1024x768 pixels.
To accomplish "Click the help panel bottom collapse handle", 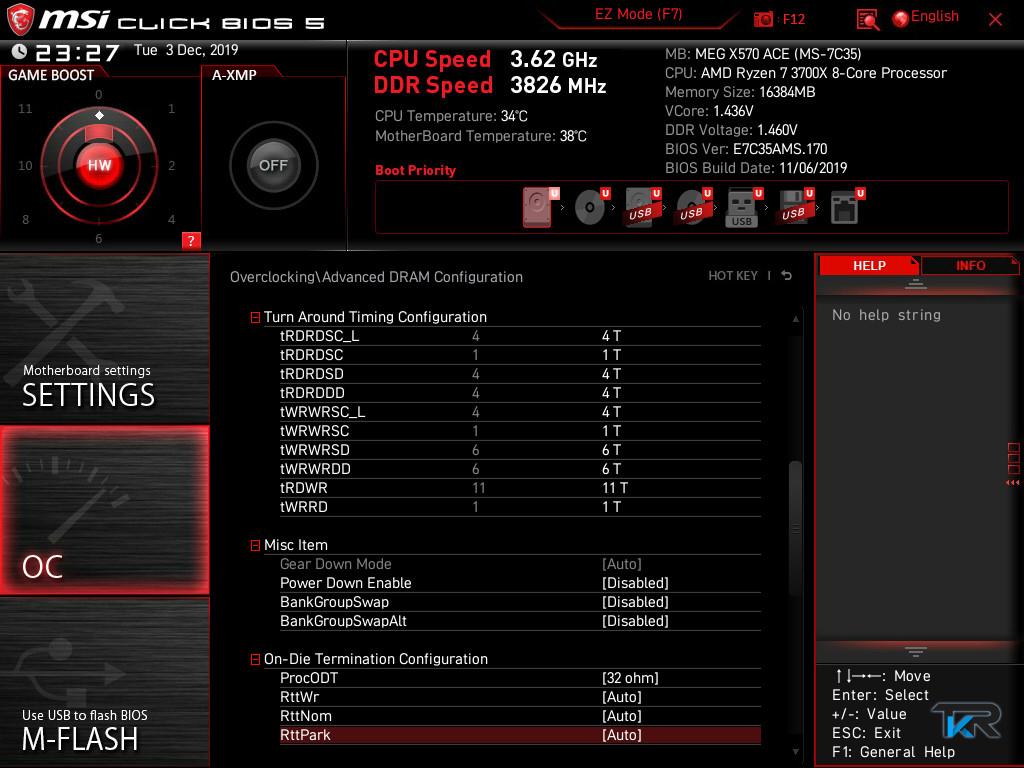I will pyautogui.click(x=915, y=651).
